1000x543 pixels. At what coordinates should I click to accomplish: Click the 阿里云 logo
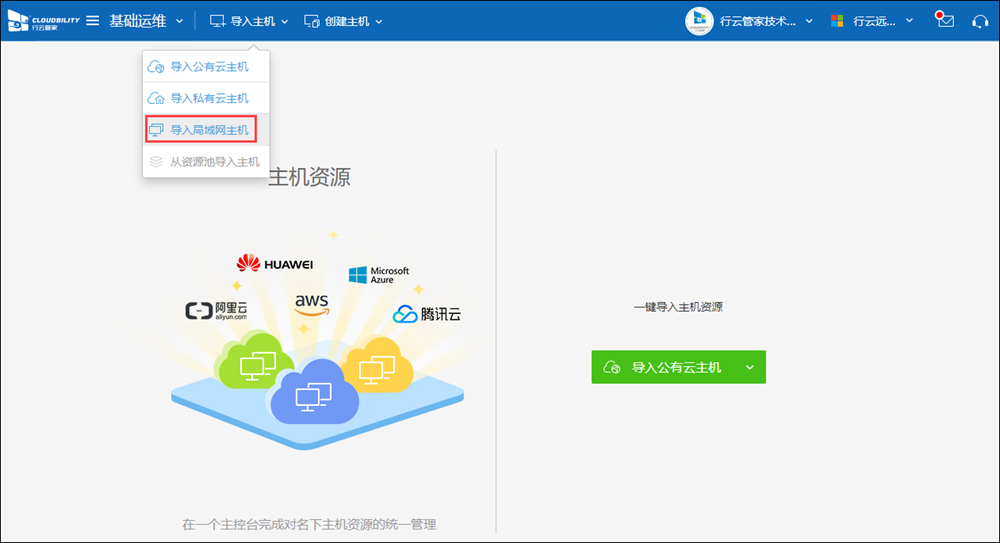tap(216, 311)
